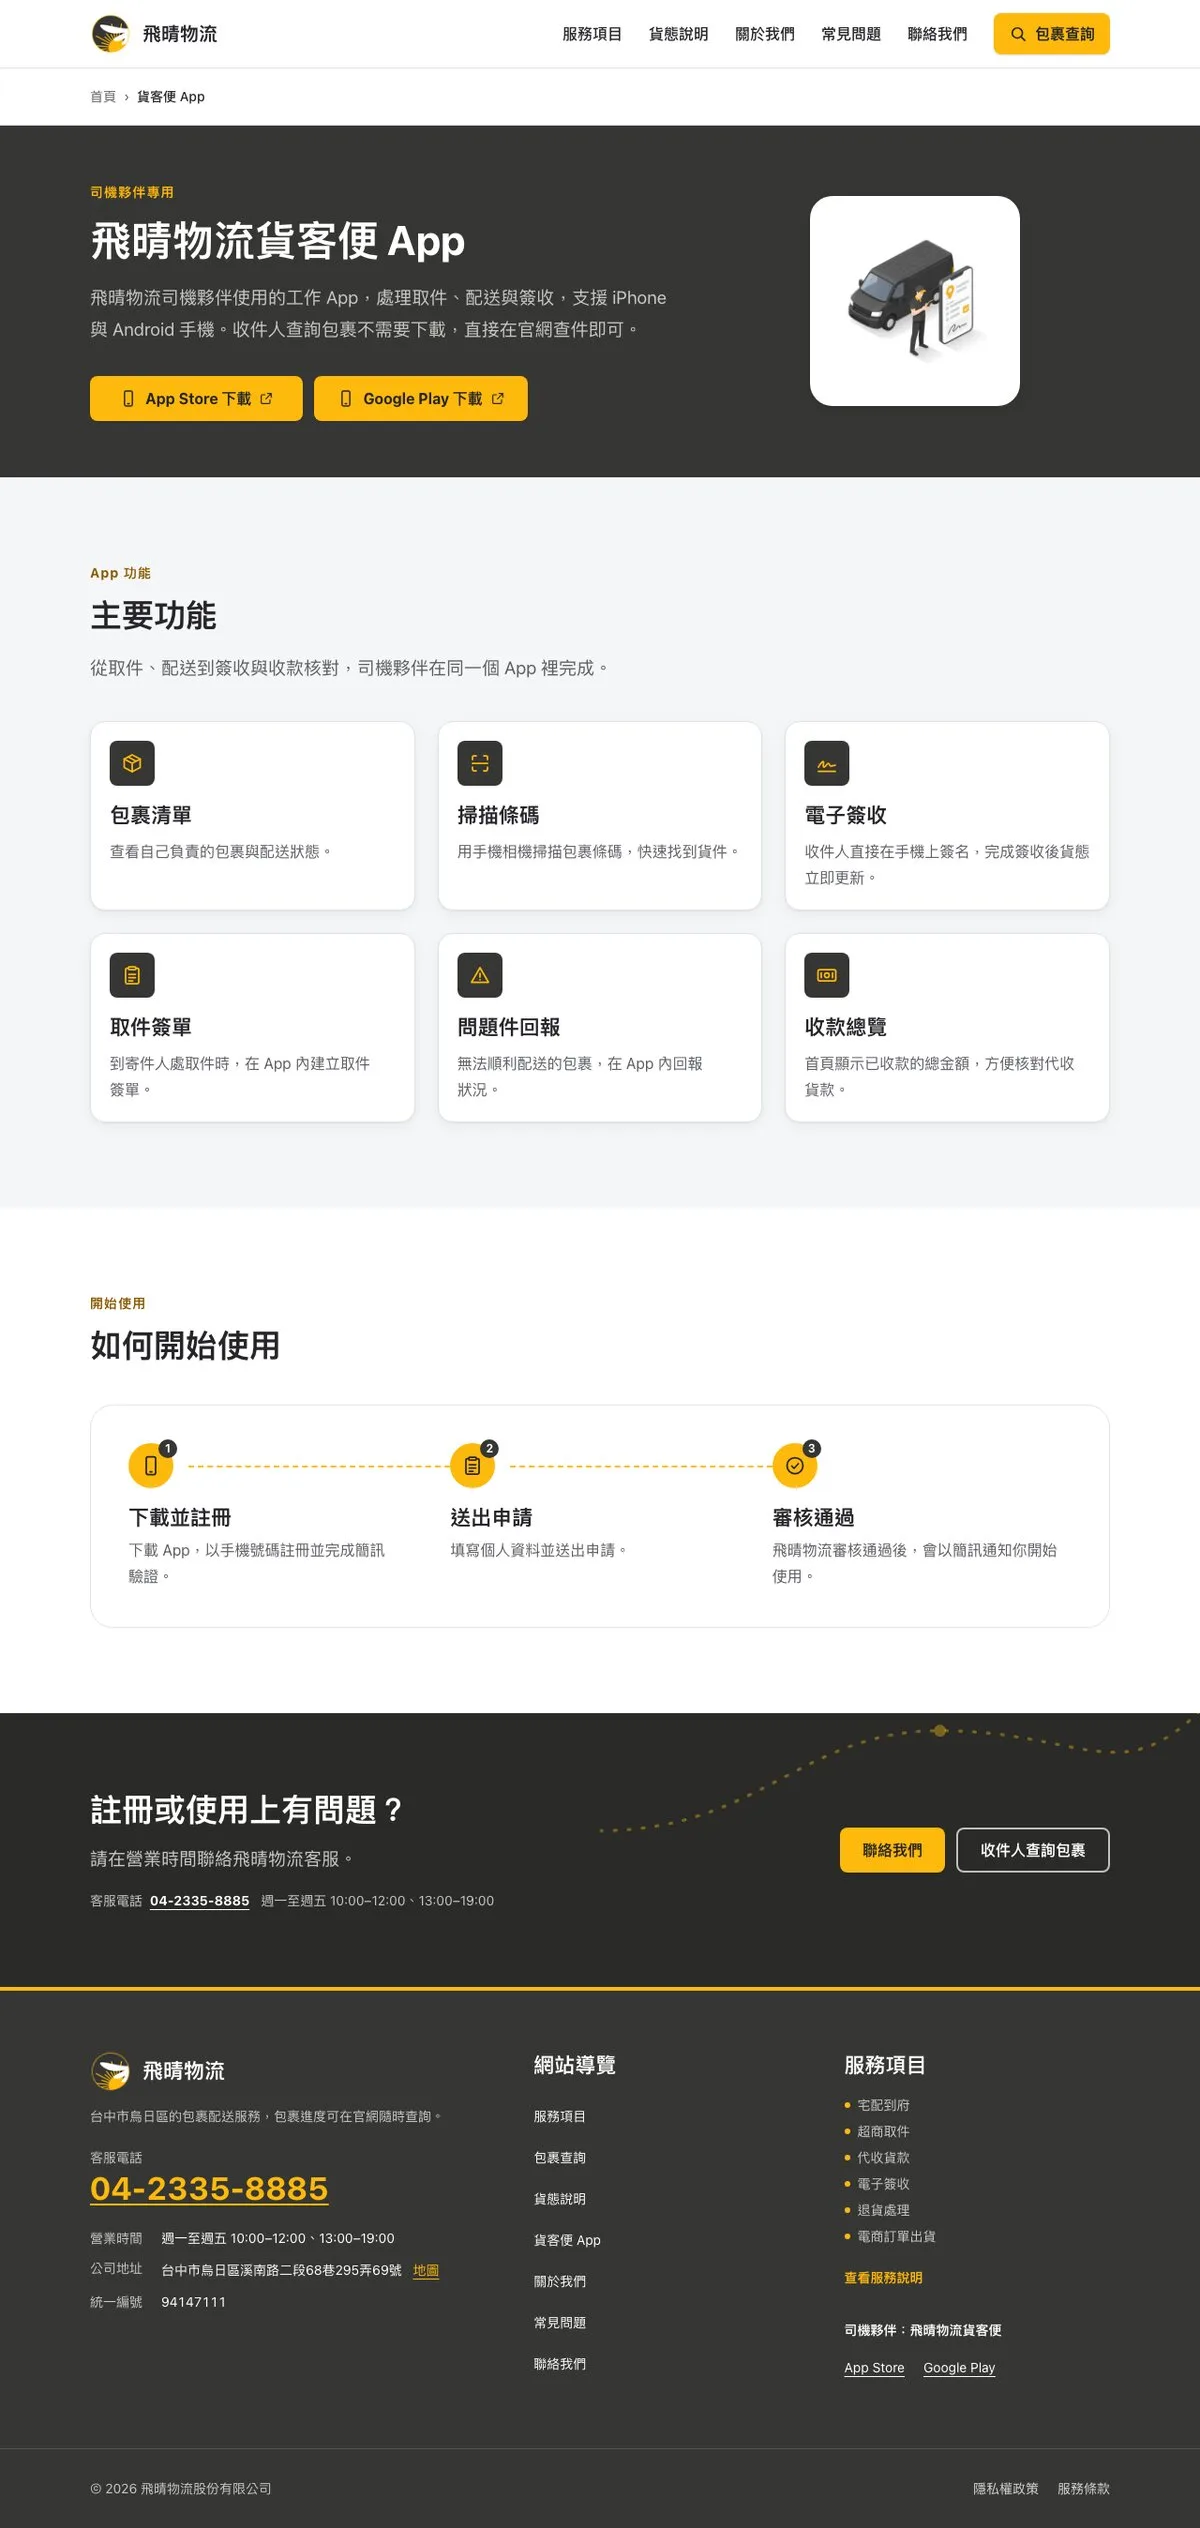Click the 審核通過 checkmark step icon
This screenshot has height=2528, width=1200.
[x=795, y=1466]
